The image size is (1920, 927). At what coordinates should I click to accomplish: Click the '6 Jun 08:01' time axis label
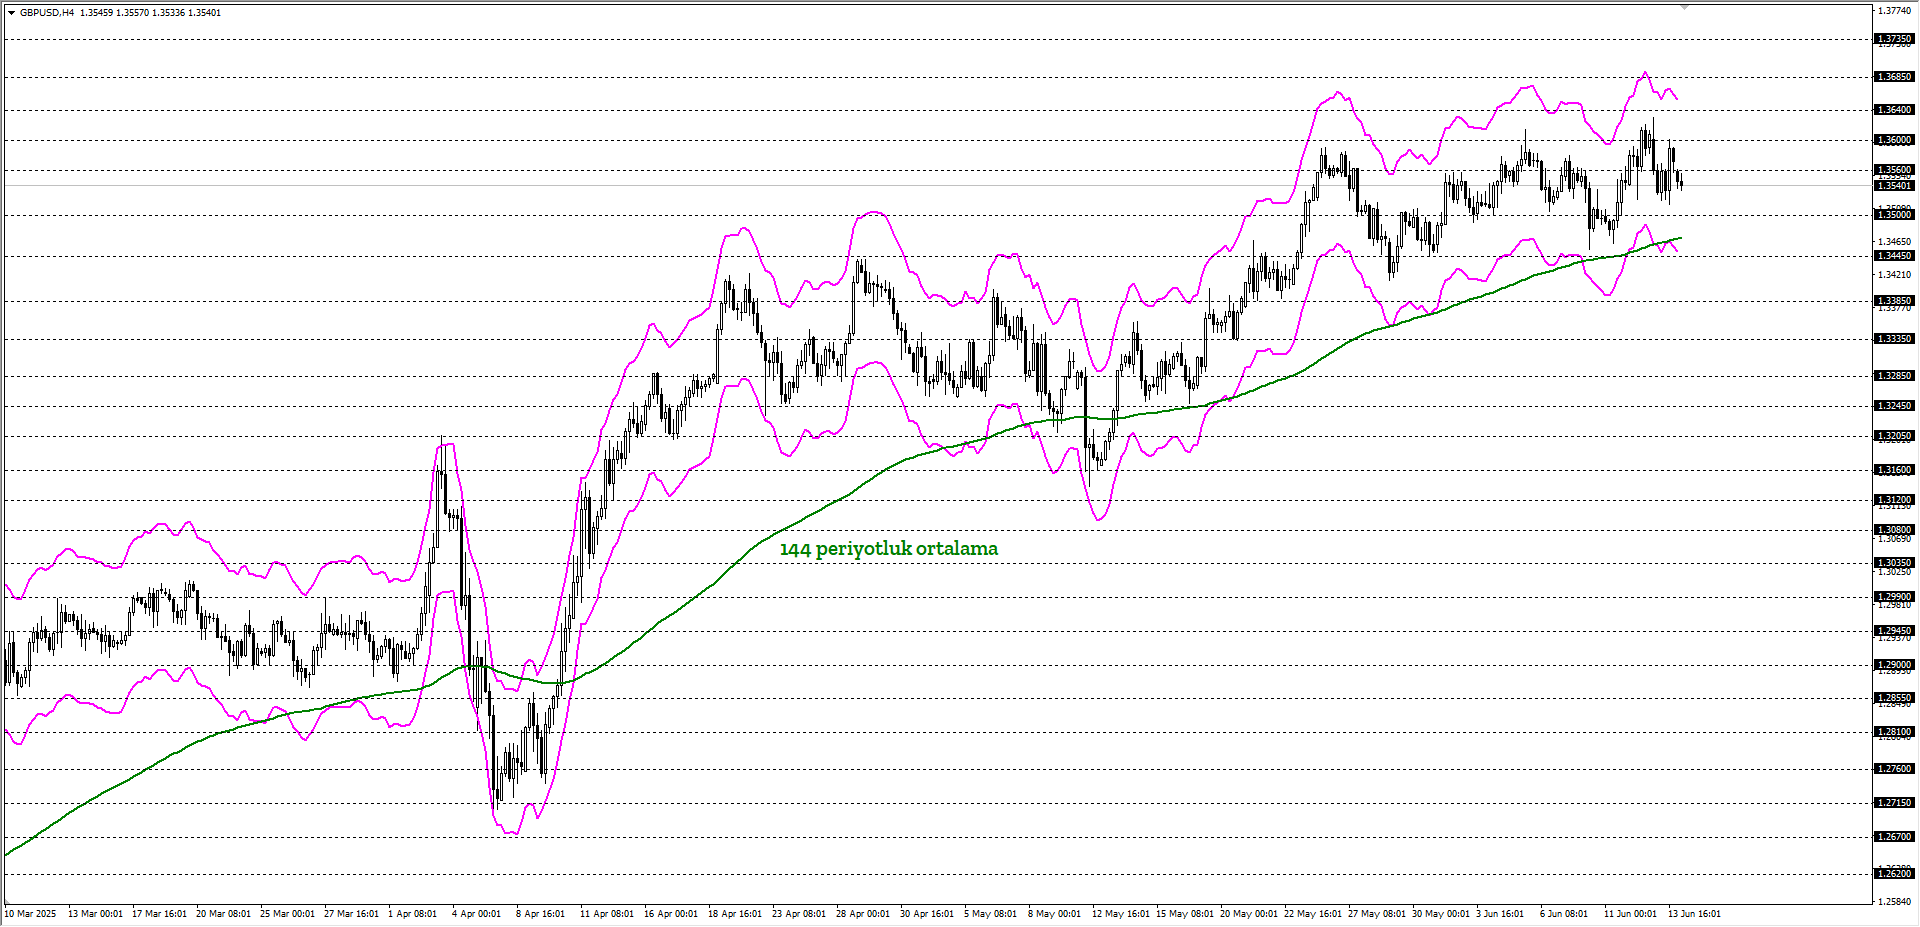click(1564, 914)
